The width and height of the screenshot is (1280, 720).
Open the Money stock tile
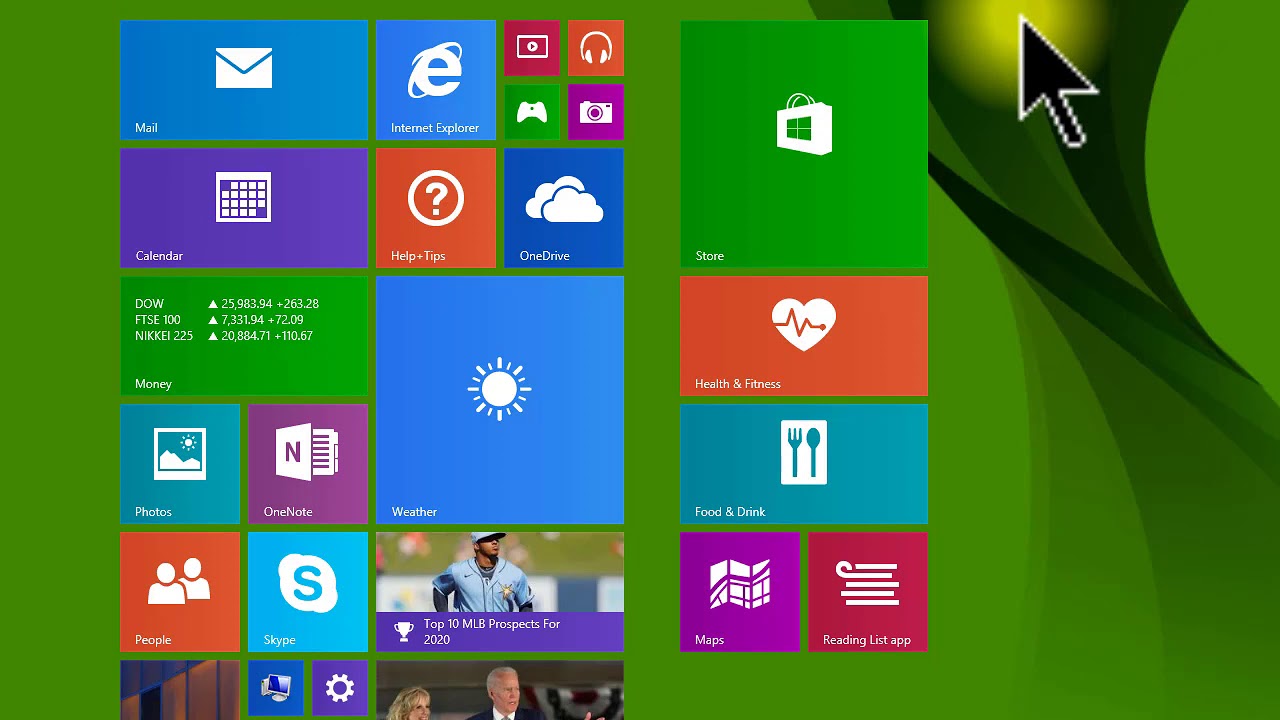244,336
